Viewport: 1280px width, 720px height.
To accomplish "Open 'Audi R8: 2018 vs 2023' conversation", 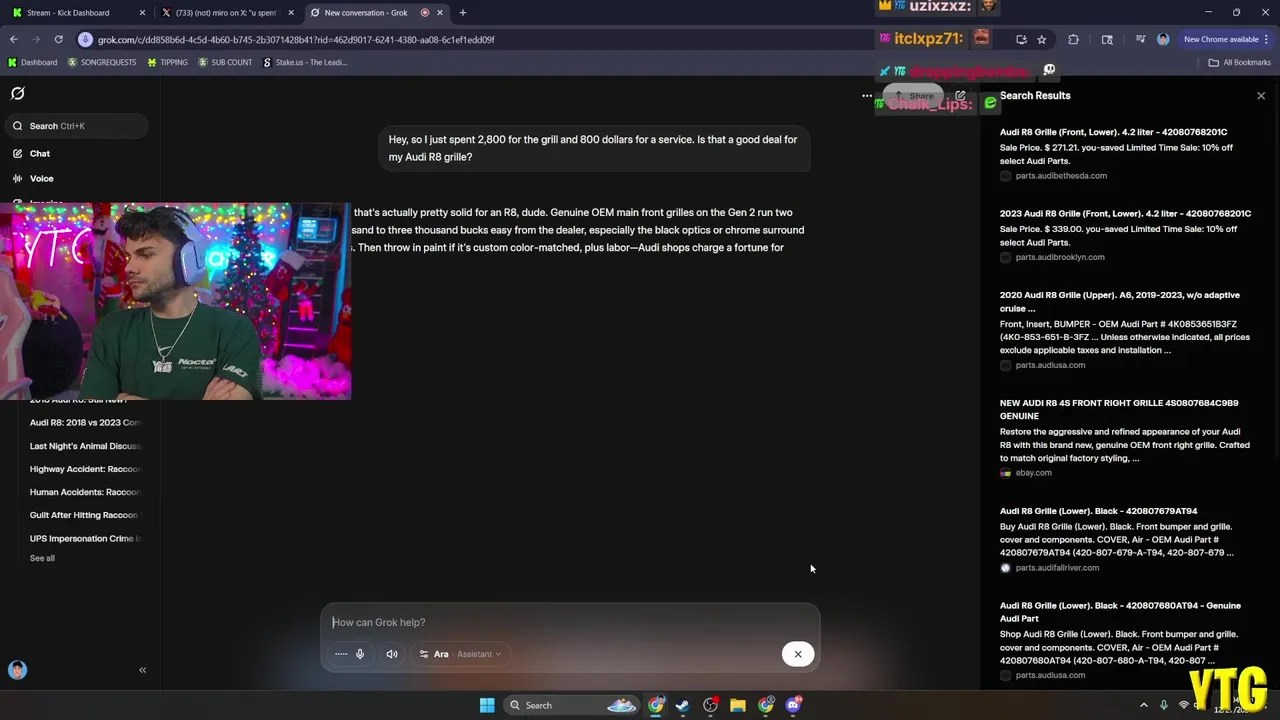I will point(85,423).
